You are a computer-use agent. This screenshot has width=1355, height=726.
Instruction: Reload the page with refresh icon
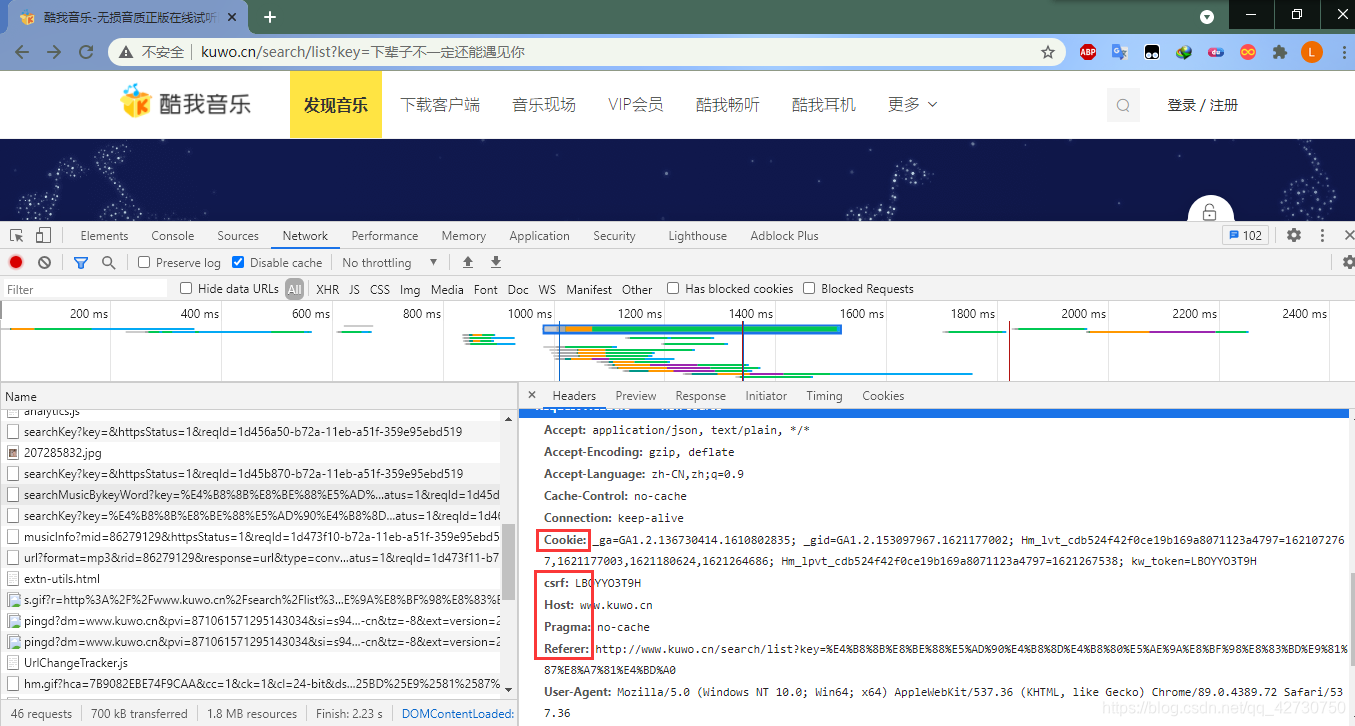coord(86,52)
